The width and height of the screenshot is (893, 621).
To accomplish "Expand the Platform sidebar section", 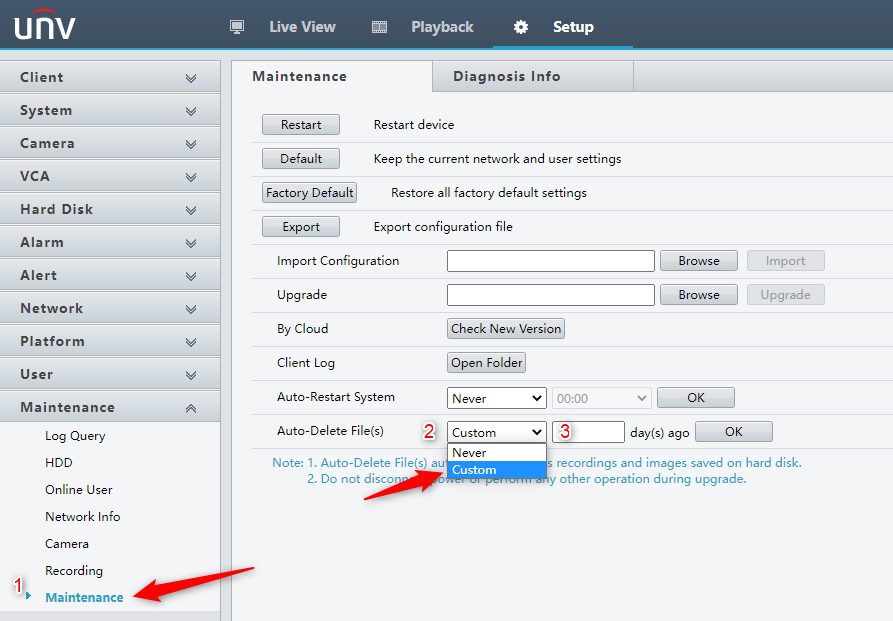I will (110, 342).
